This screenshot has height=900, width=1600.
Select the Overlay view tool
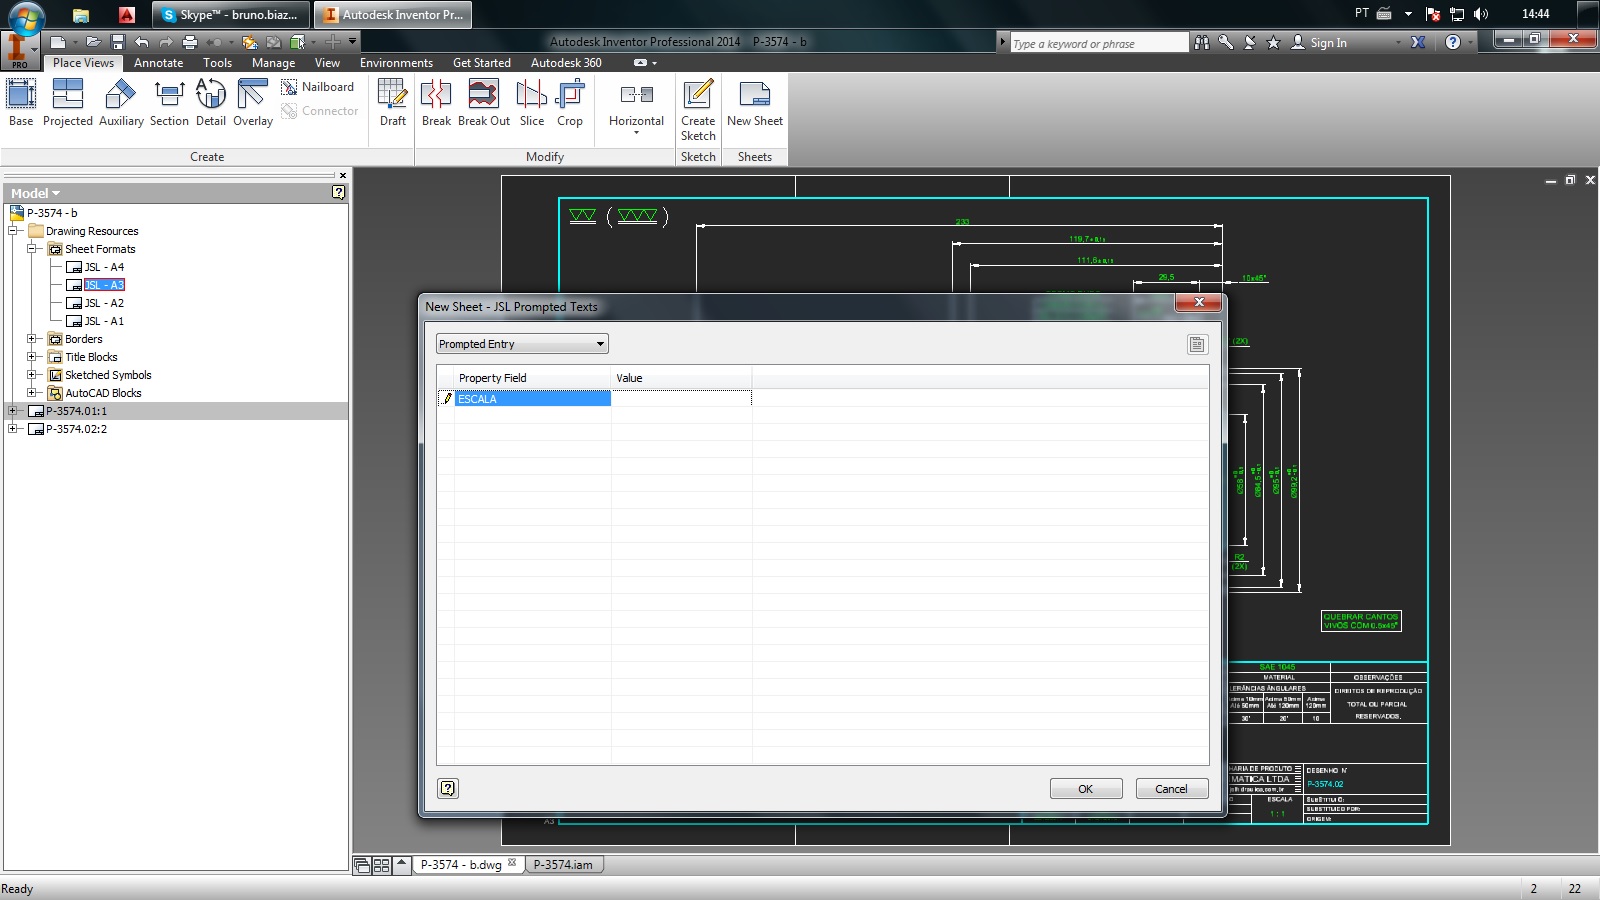tap(253, 103)
